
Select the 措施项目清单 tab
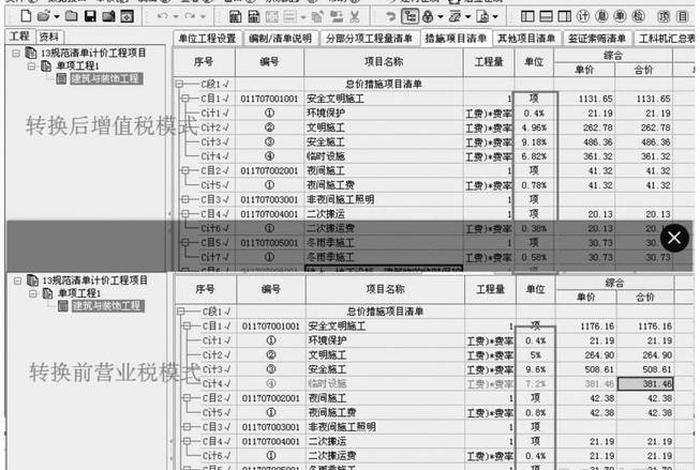pyautogui.click(x=456, y=38)
